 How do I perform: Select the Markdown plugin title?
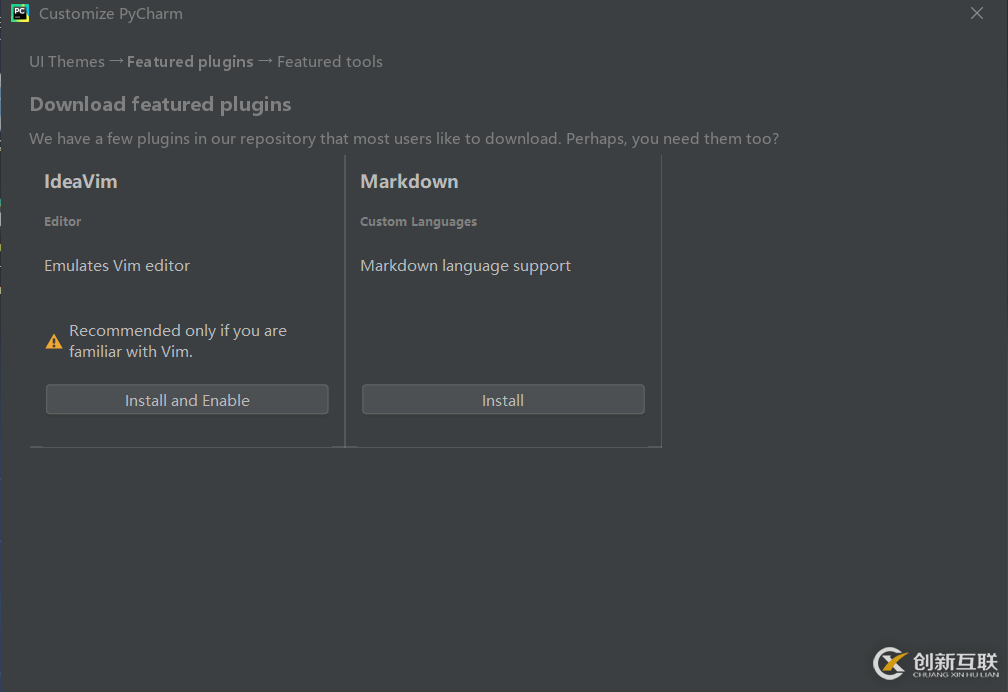pos(409,181)
